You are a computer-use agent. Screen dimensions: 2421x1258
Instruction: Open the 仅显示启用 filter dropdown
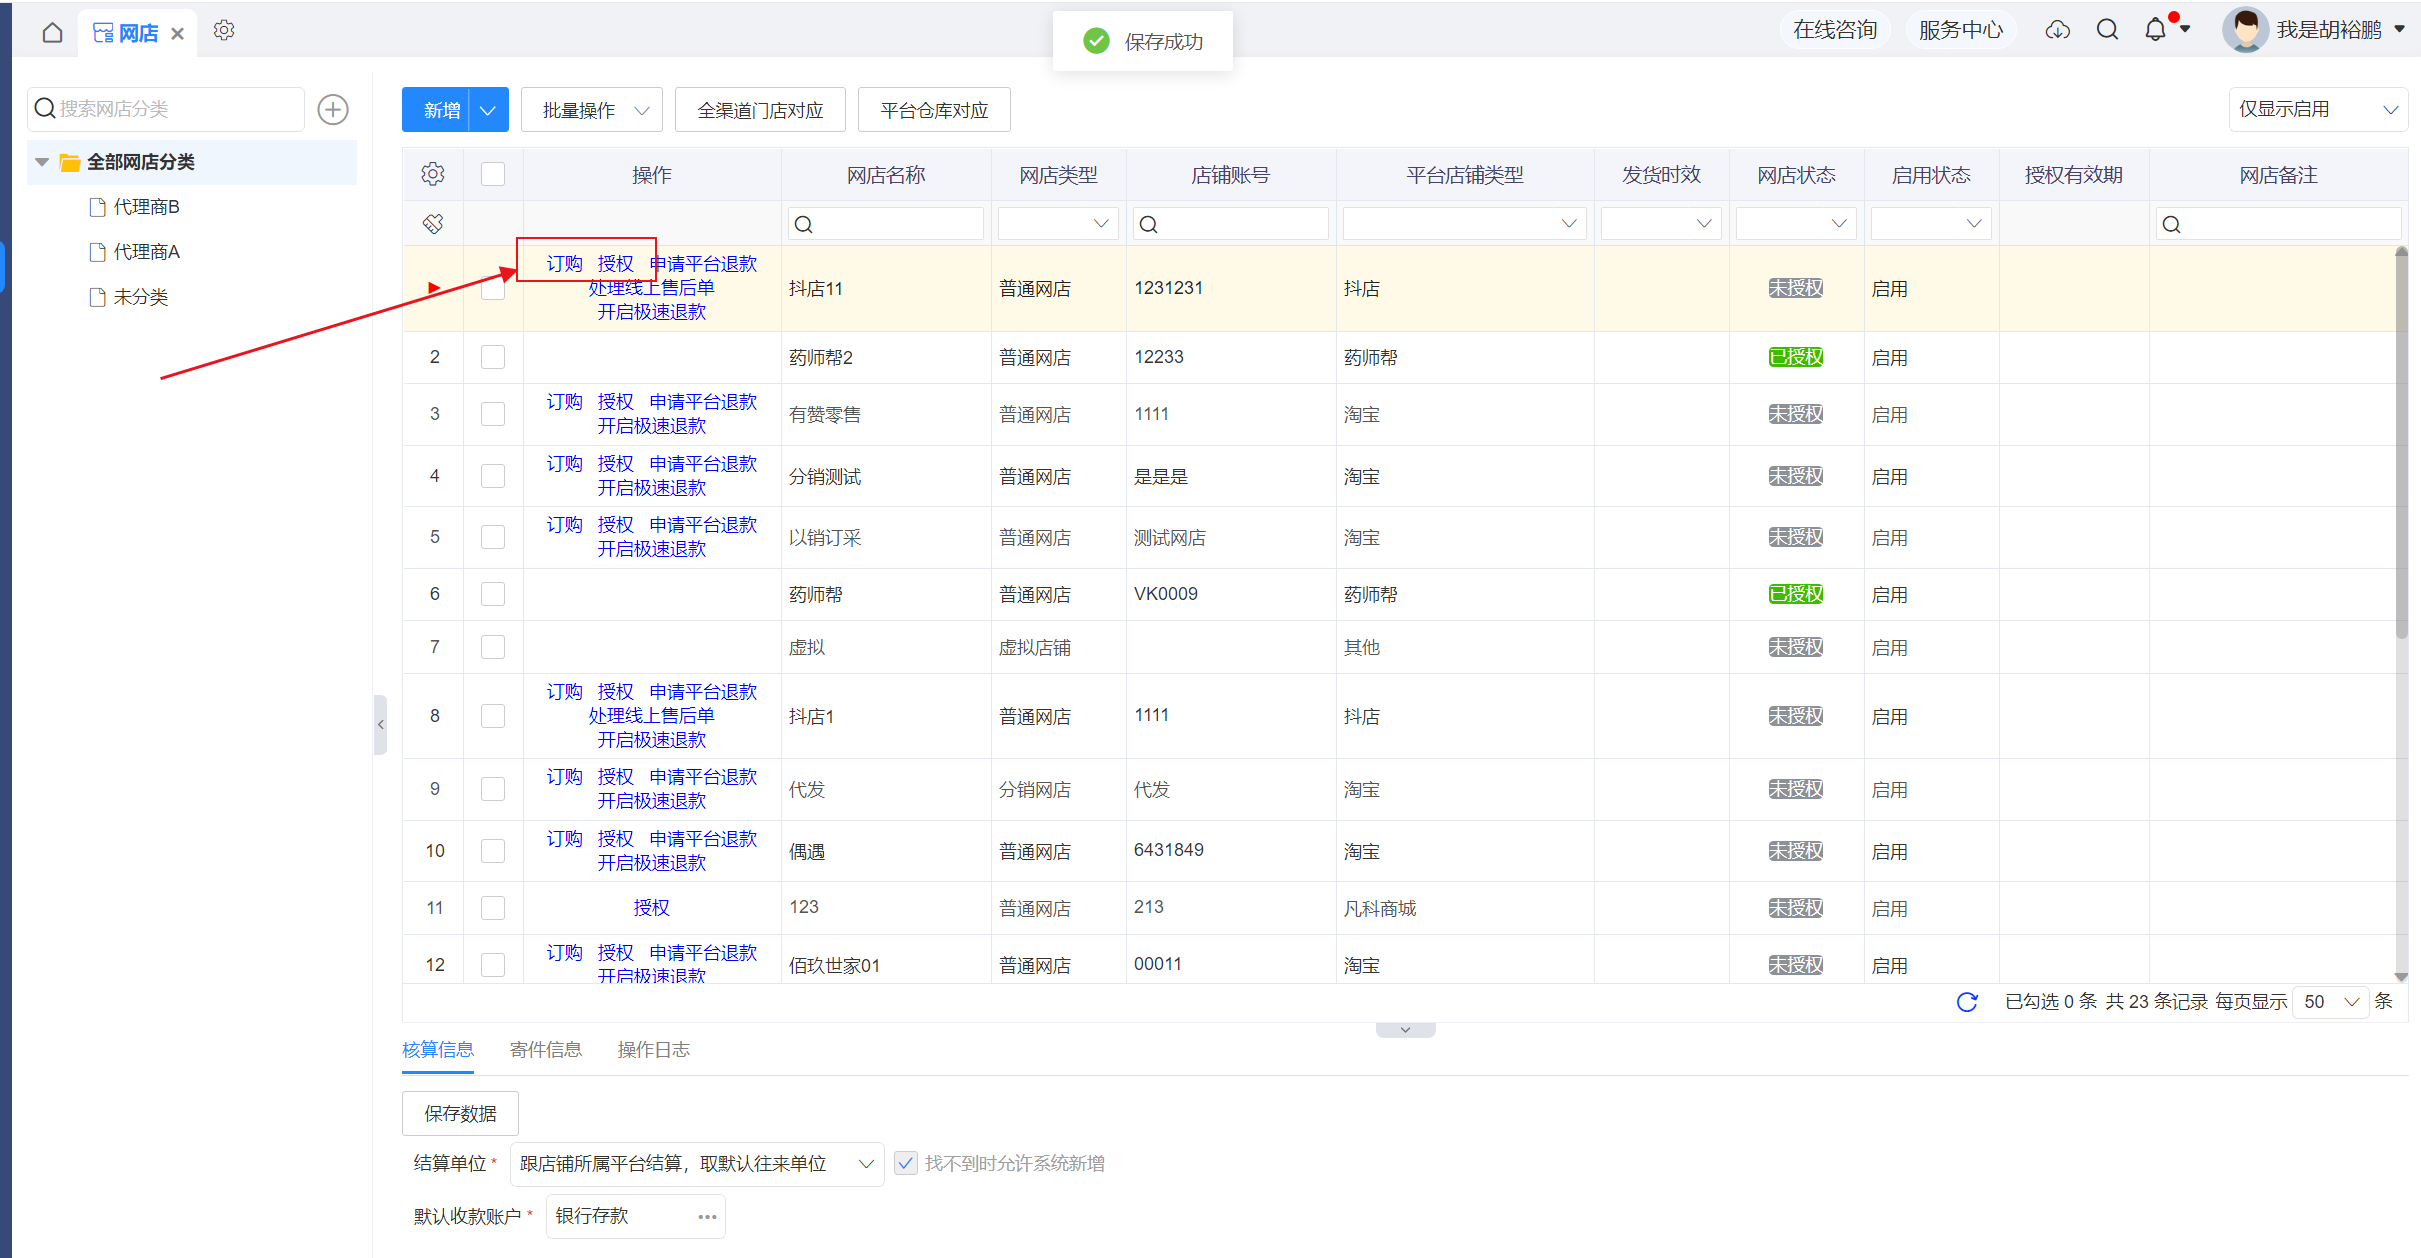pos(2318,110)
